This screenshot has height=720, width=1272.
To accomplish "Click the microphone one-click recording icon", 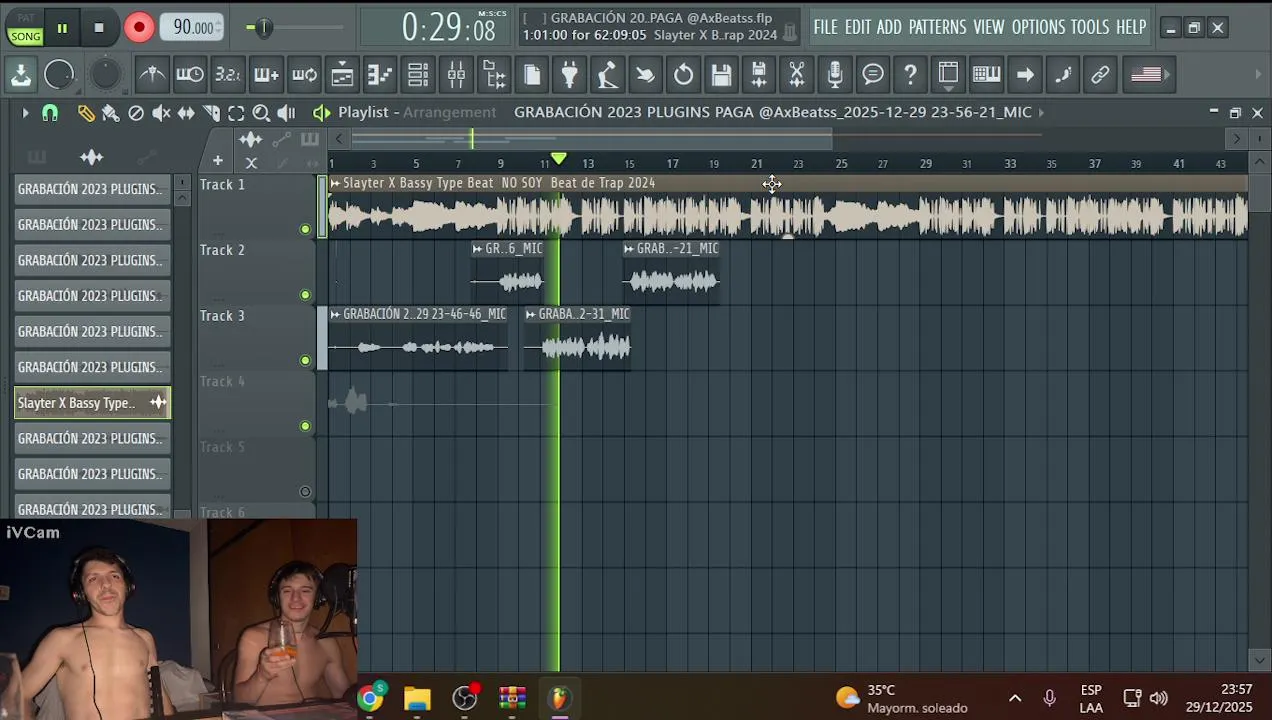I will coord(835,74).
